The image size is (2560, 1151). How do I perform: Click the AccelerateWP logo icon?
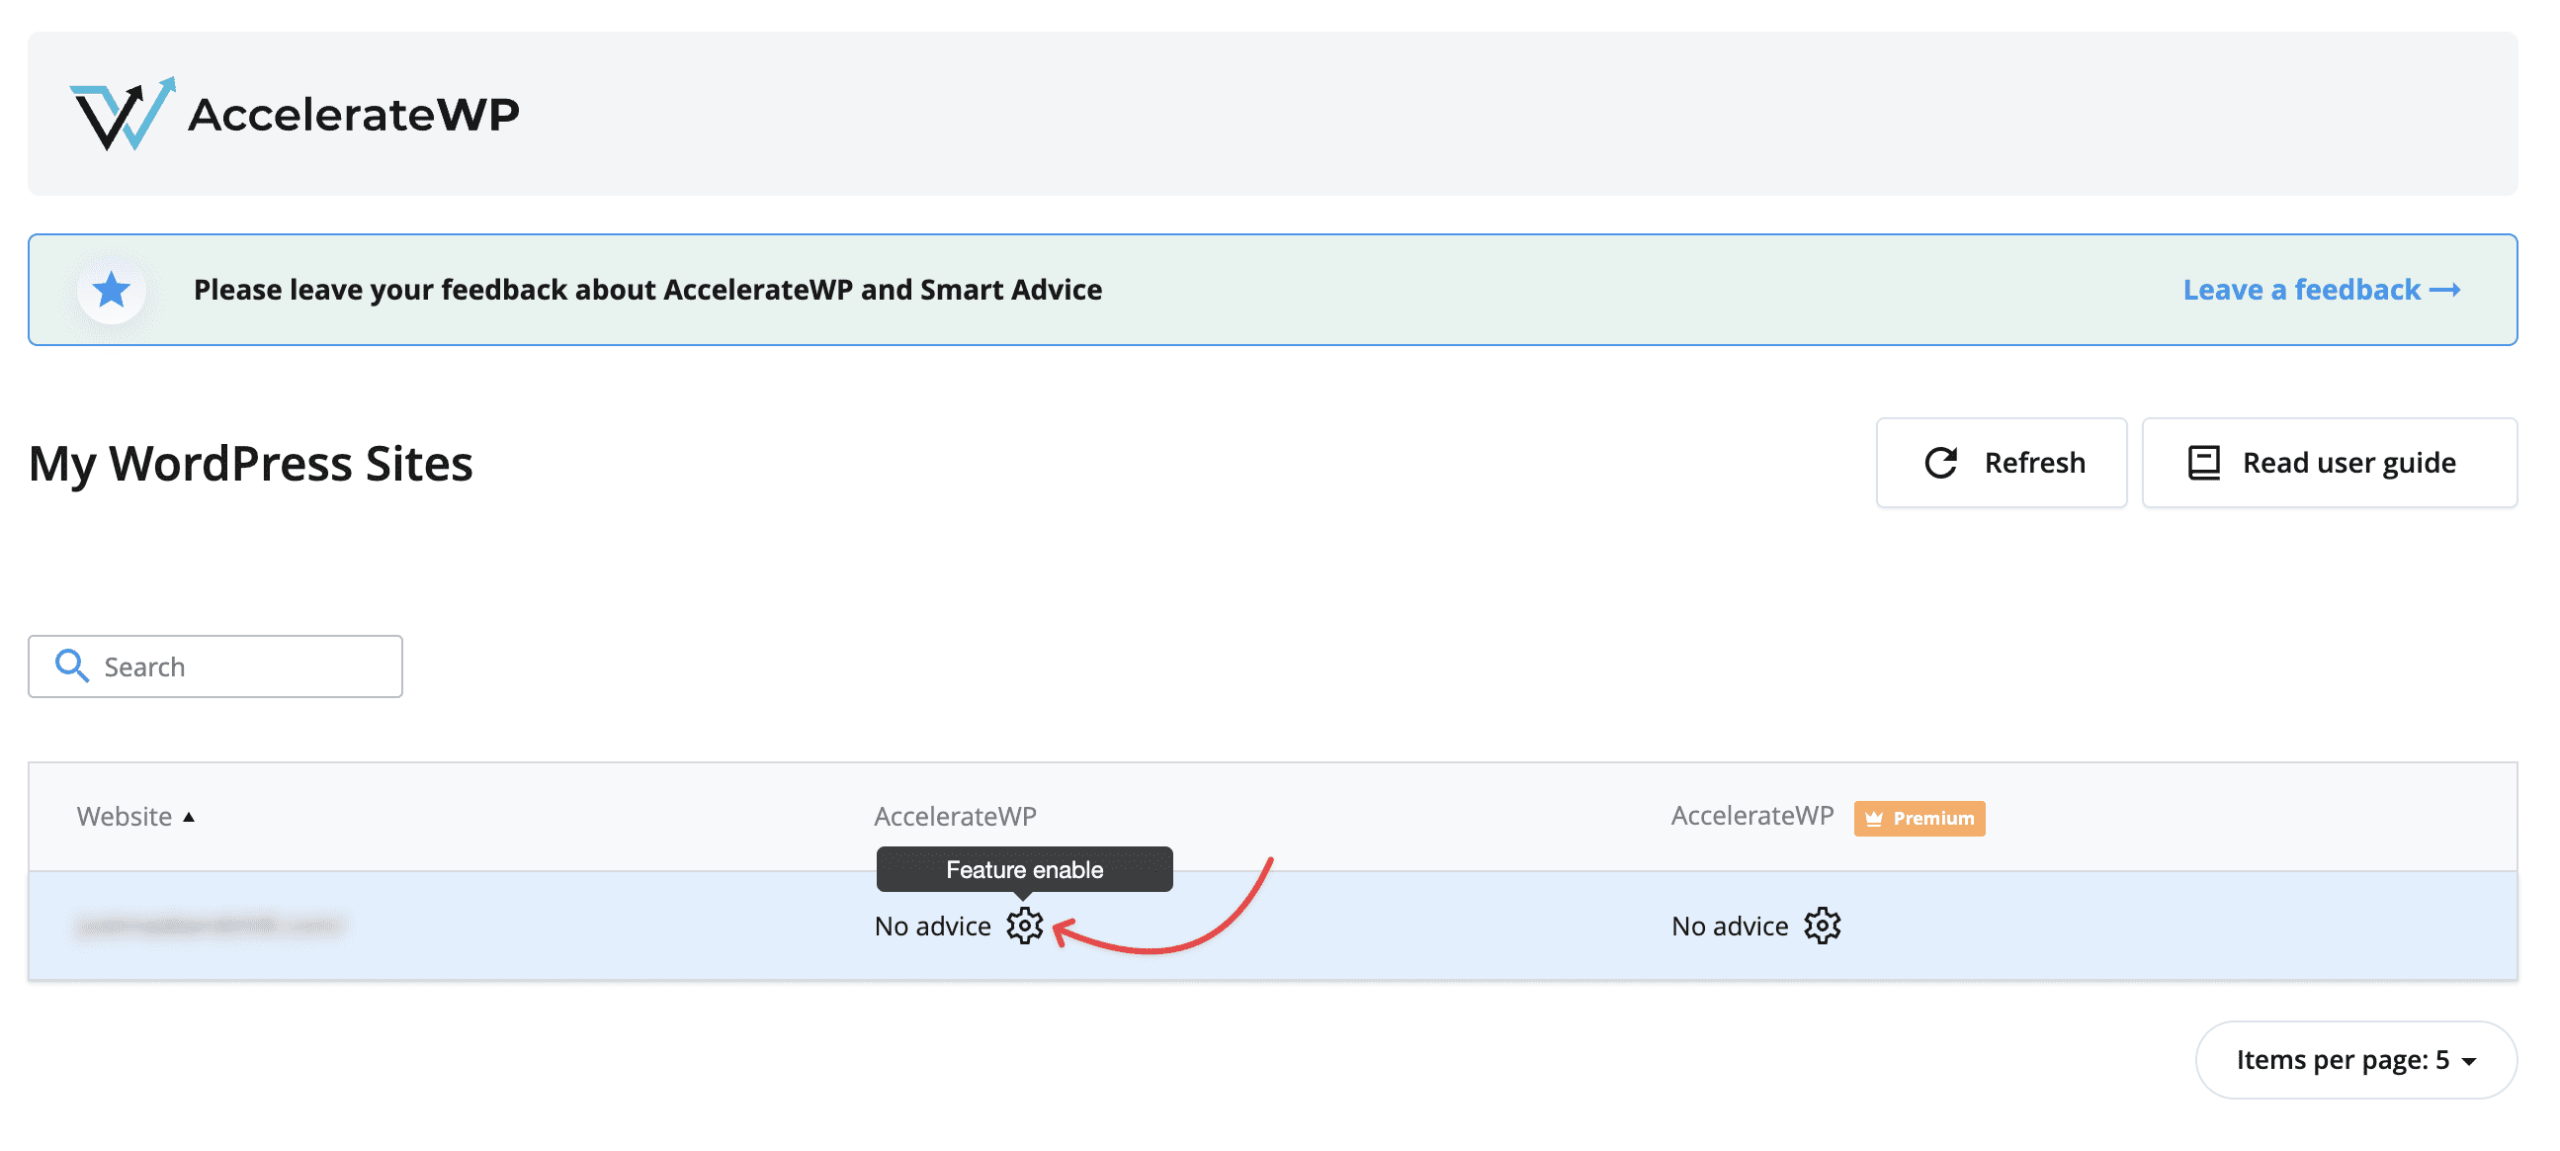[x=122, y=113]
